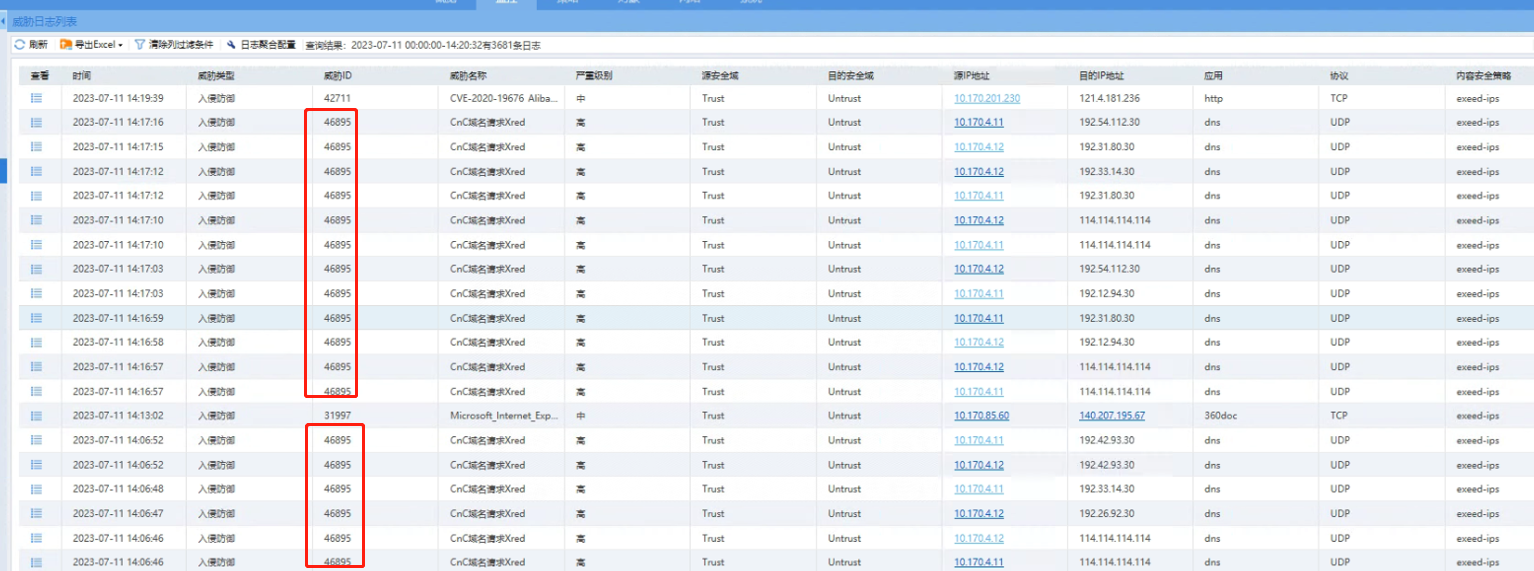Open view icon for 14:17:10 row from 10.170.4.11
The width and height of the screenshot is (1534, 571).
point(36,245)
